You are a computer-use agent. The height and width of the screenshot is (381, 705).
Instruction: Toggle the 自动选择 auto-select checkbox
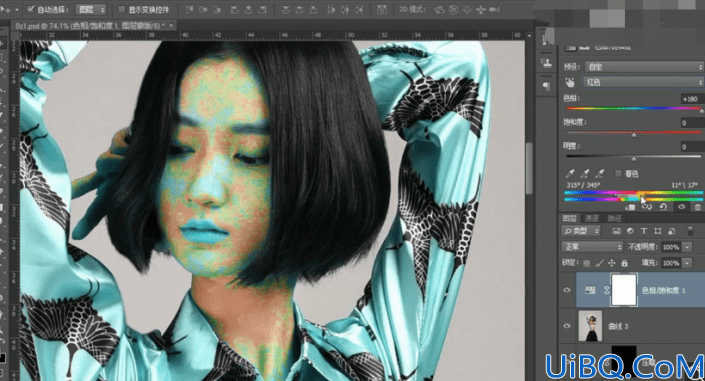pyautogui.click(x=31, y=9)
